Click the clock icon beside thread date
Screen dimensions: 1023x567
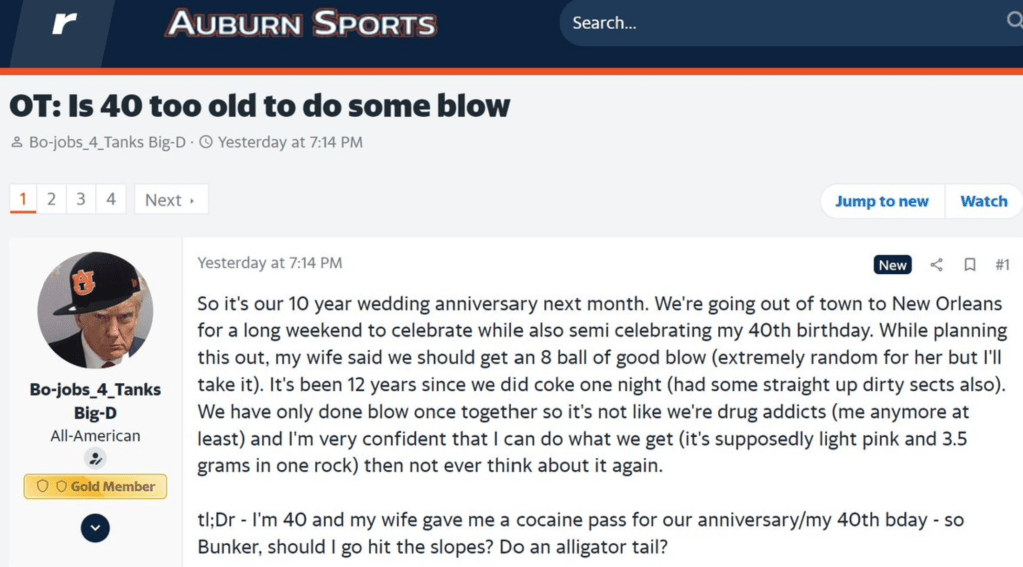[206, 143]
